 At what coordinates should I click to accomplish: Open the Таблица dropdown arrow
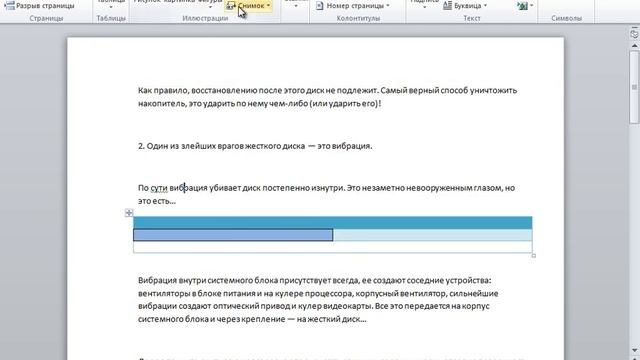111,7
